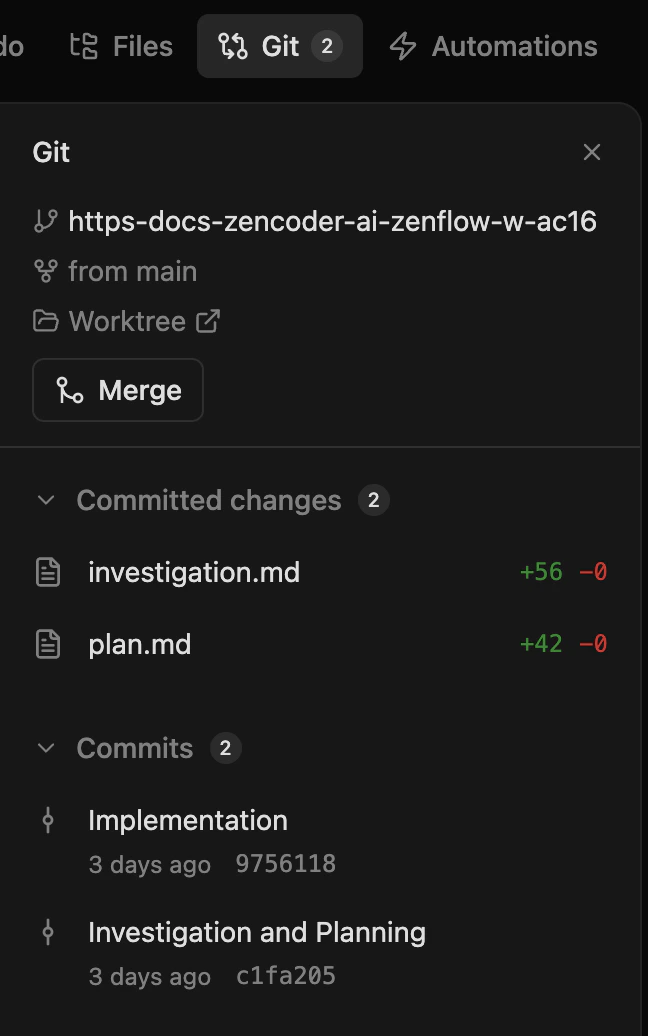Image resolution: width=648 pixels, height=1036 pixels.
Task: Click '3 days ago' under Investigation and Planning
Action: coord(150,977)
